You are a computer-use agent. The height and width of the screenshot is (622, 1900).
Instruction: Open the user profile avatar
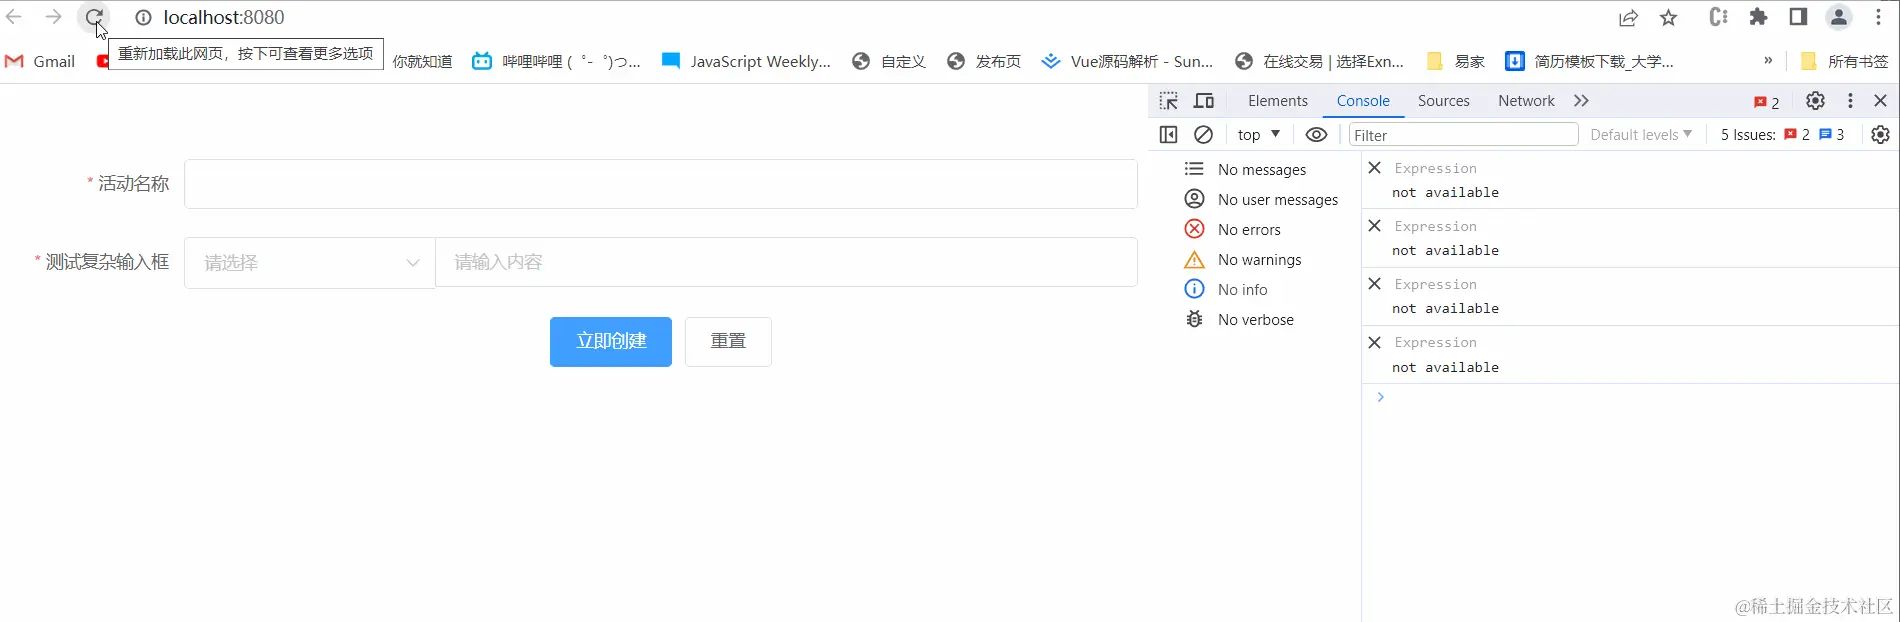pos(1838,17)
